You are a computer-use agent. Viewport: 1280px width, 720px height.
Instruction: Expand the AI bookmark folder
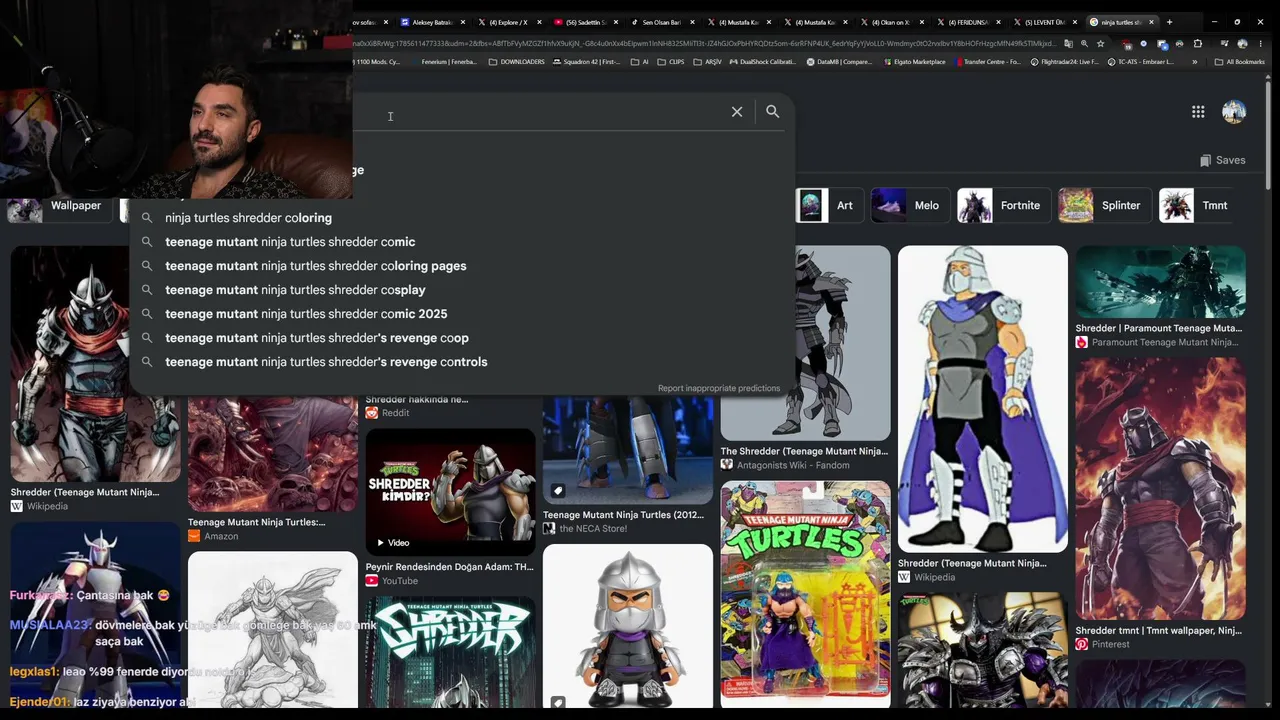point(639,62)
